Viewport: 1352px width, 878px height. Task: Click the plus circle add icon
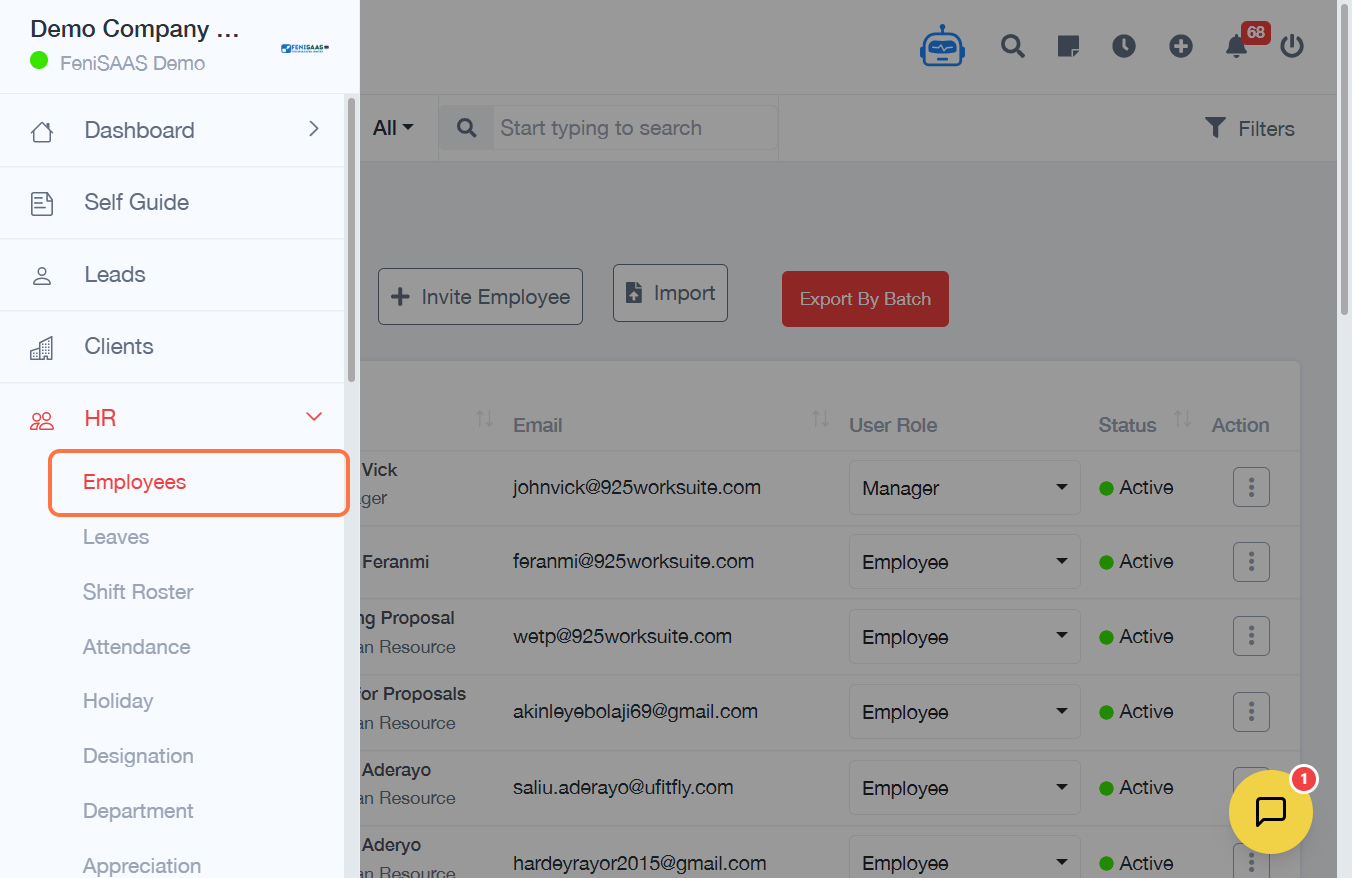point(1181,47)
